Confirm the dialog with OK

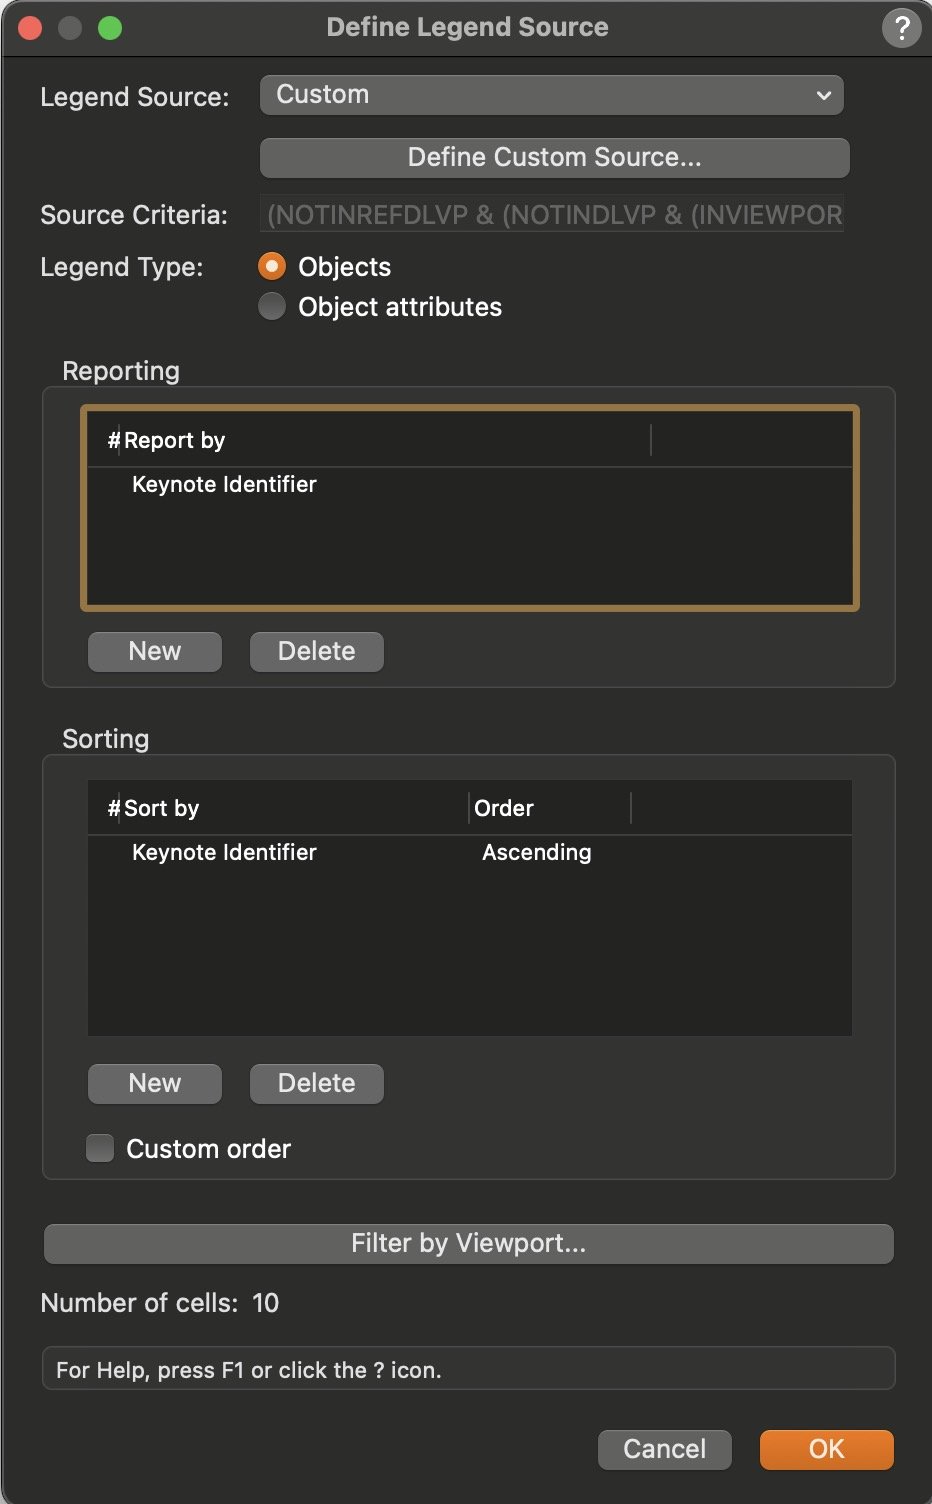(x=826, y=1449)
